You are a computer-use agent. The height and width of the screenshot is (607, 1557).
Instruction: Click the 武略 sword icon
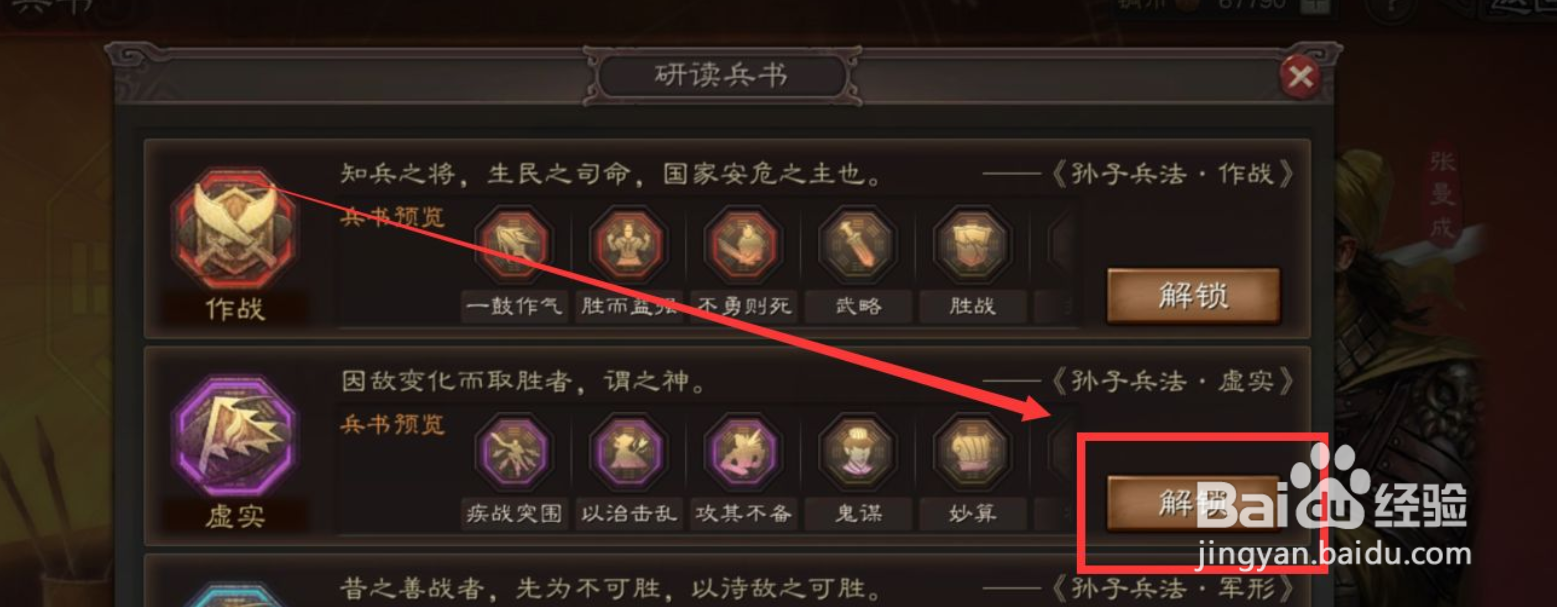click(858, 243)
